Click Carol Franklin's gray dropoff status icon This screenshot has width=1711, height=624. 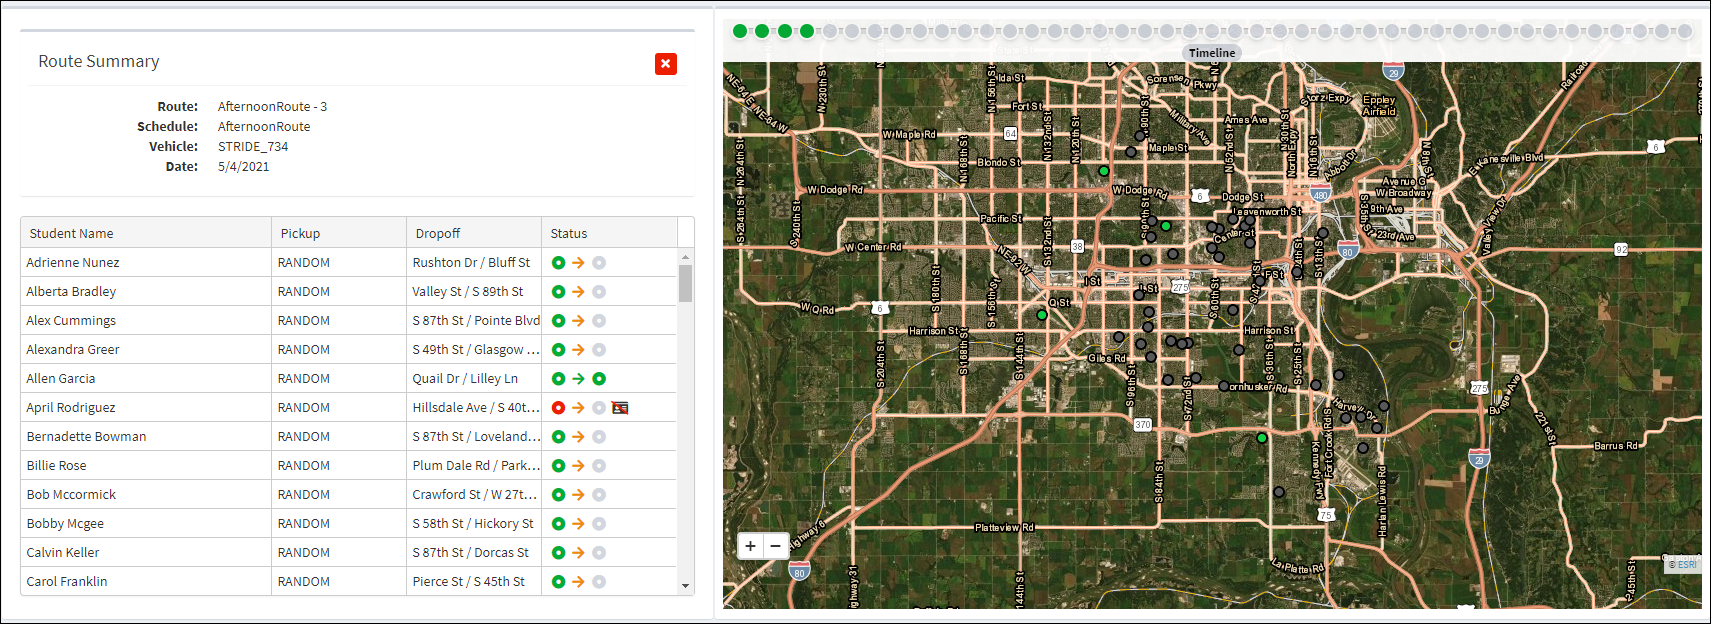coord(599,582)
